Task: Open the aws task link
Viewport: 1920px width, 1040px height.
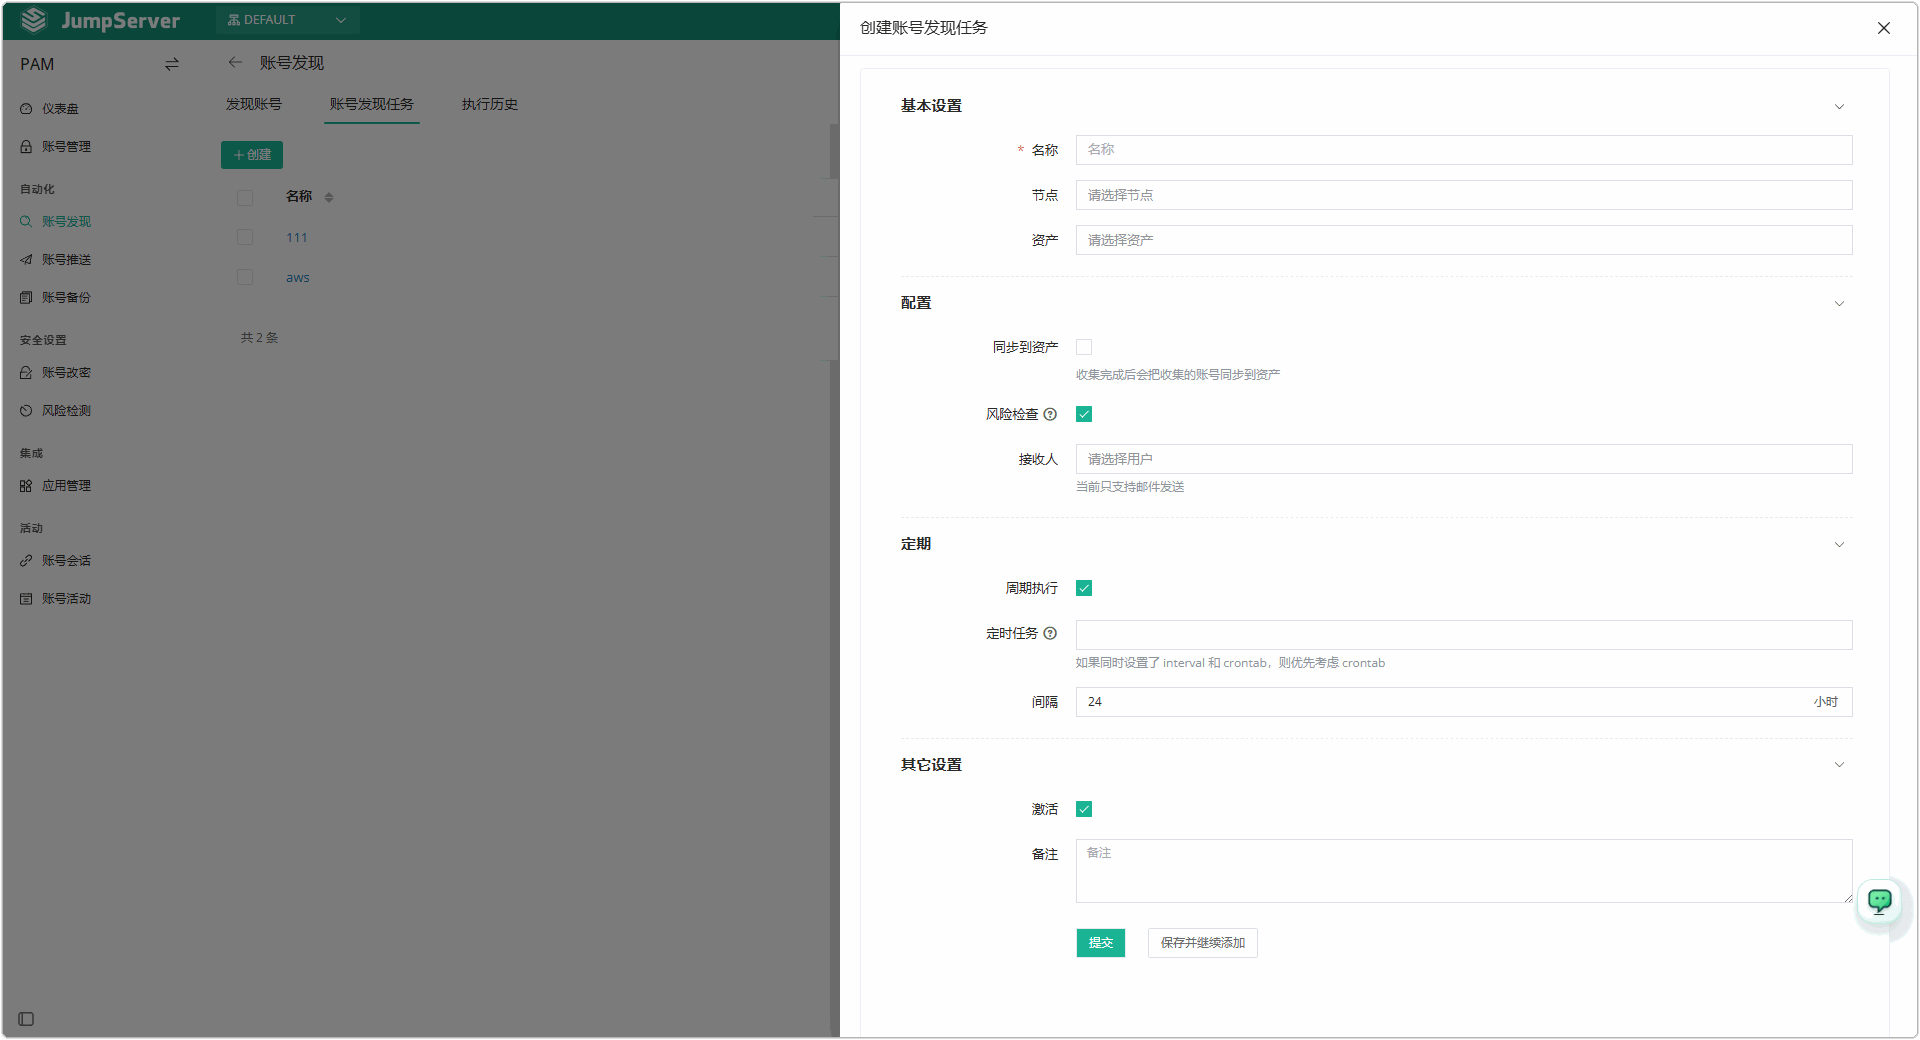Action: pos(298,278)
